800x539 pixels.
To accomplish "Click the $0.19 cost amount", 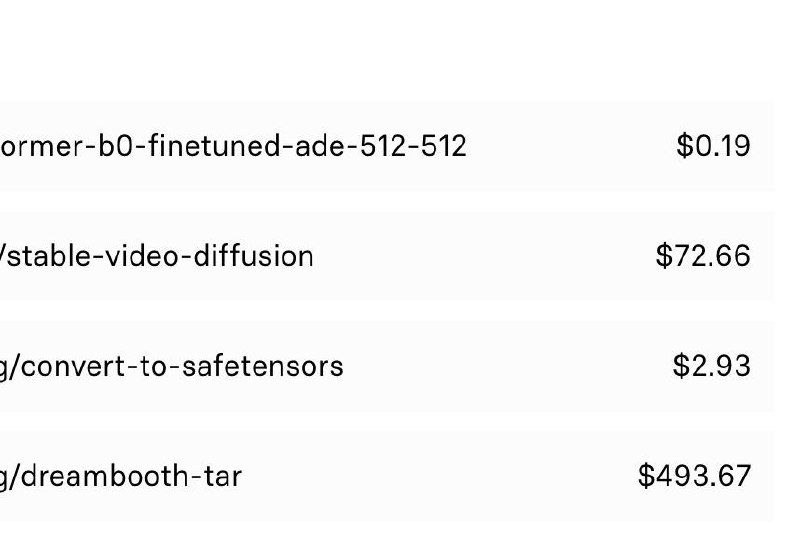I will [713, 147].
